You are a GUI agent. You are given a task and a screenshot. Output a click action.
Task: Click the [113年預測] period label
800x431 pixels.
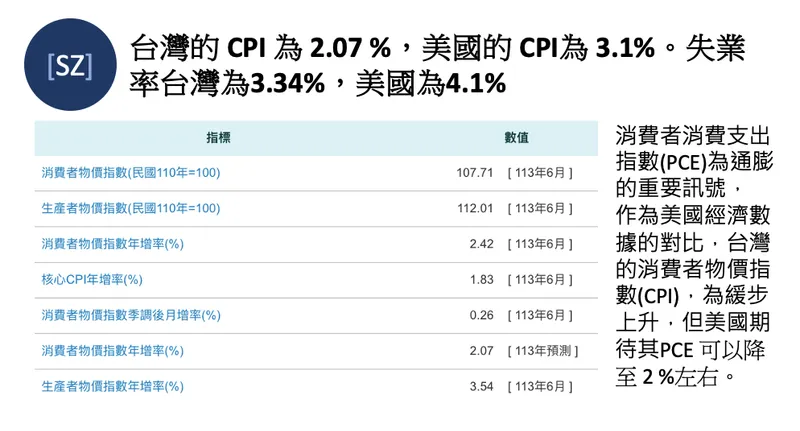pyautogui.click(x=542, y=350)
